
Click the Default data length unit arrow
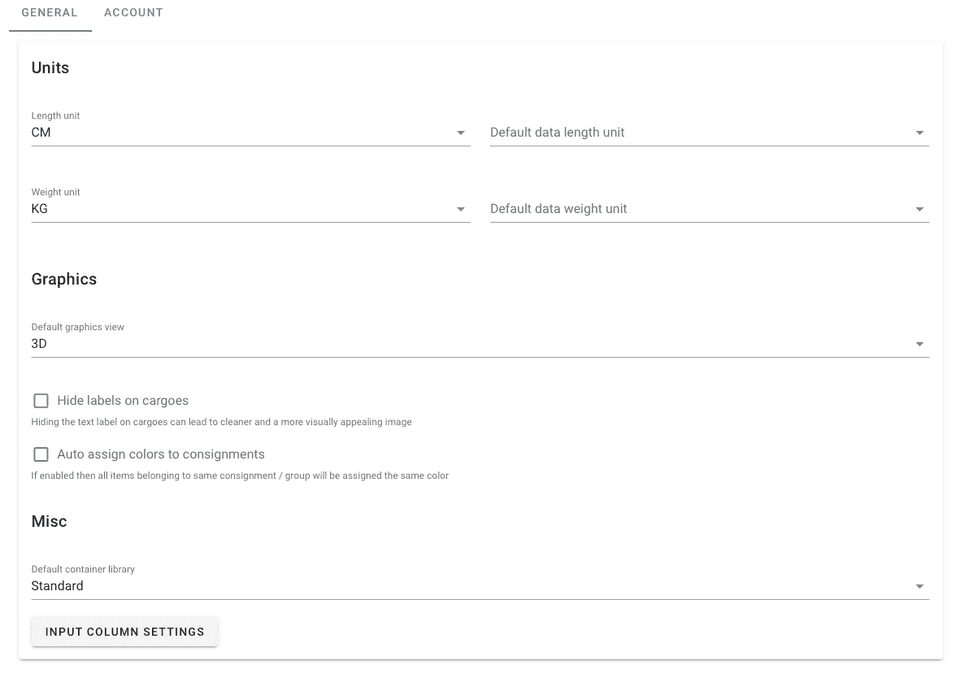click(919, 133)
